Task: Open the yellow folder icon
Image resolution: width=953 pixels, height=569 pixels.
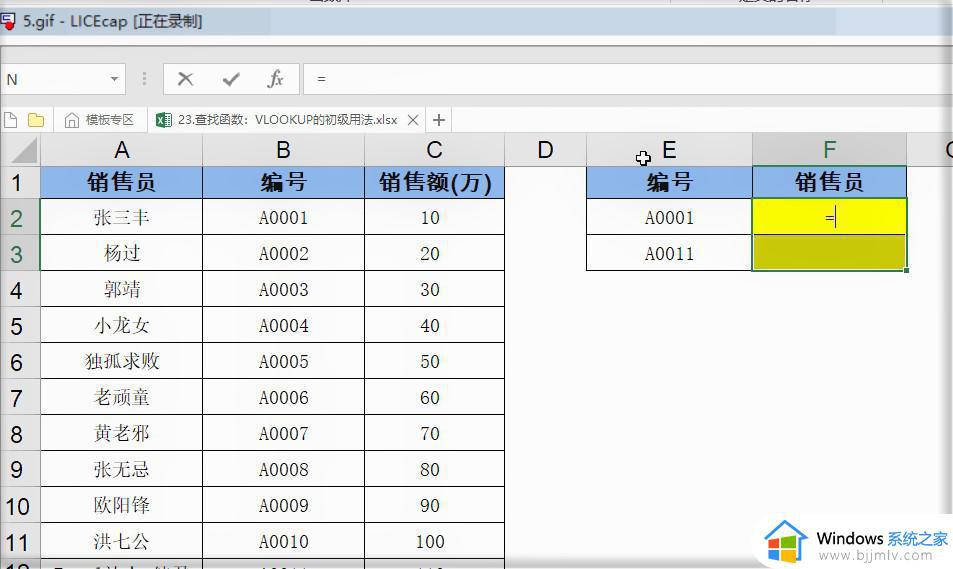Action: tap(36, 120)
